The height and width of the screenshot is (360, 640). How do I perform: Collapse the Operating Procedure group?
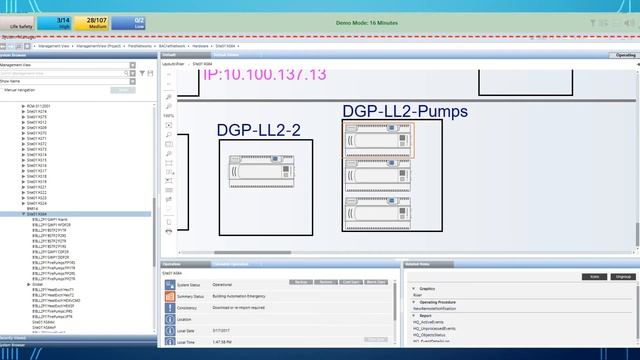click(x=413, y=302)
